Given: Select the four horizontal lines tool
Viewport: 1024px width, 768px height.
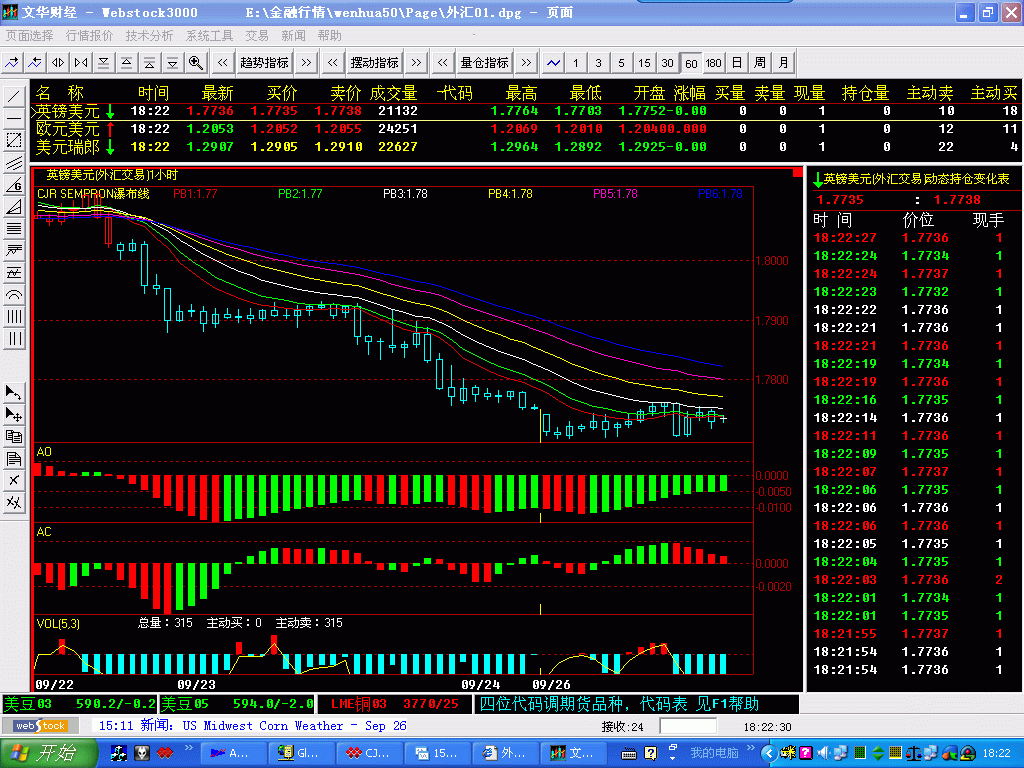Looking at the screenshot, I should (x=14, y=229).
